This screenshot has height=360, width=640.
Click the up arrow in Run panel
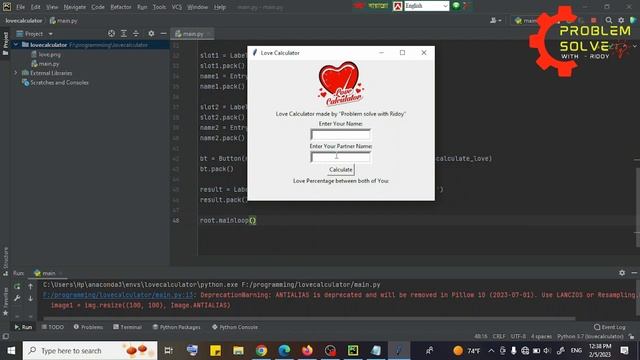[31, 287]
